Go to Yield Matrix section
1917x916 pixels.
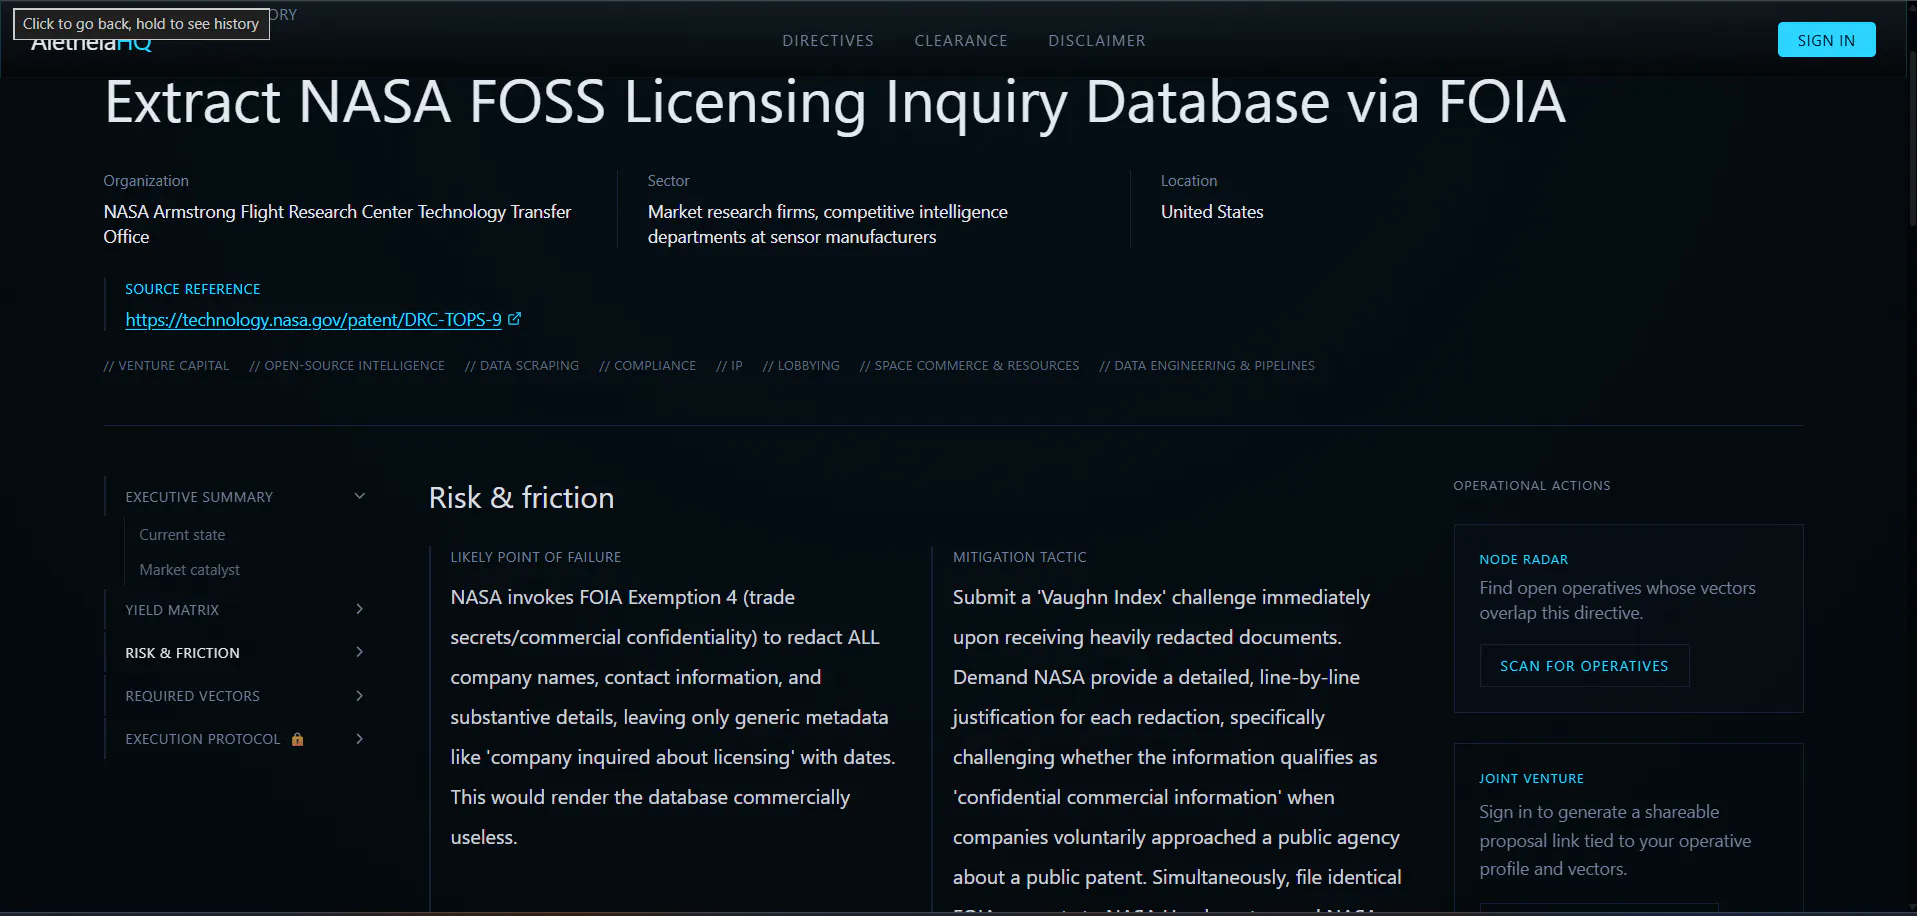(172, 610)
